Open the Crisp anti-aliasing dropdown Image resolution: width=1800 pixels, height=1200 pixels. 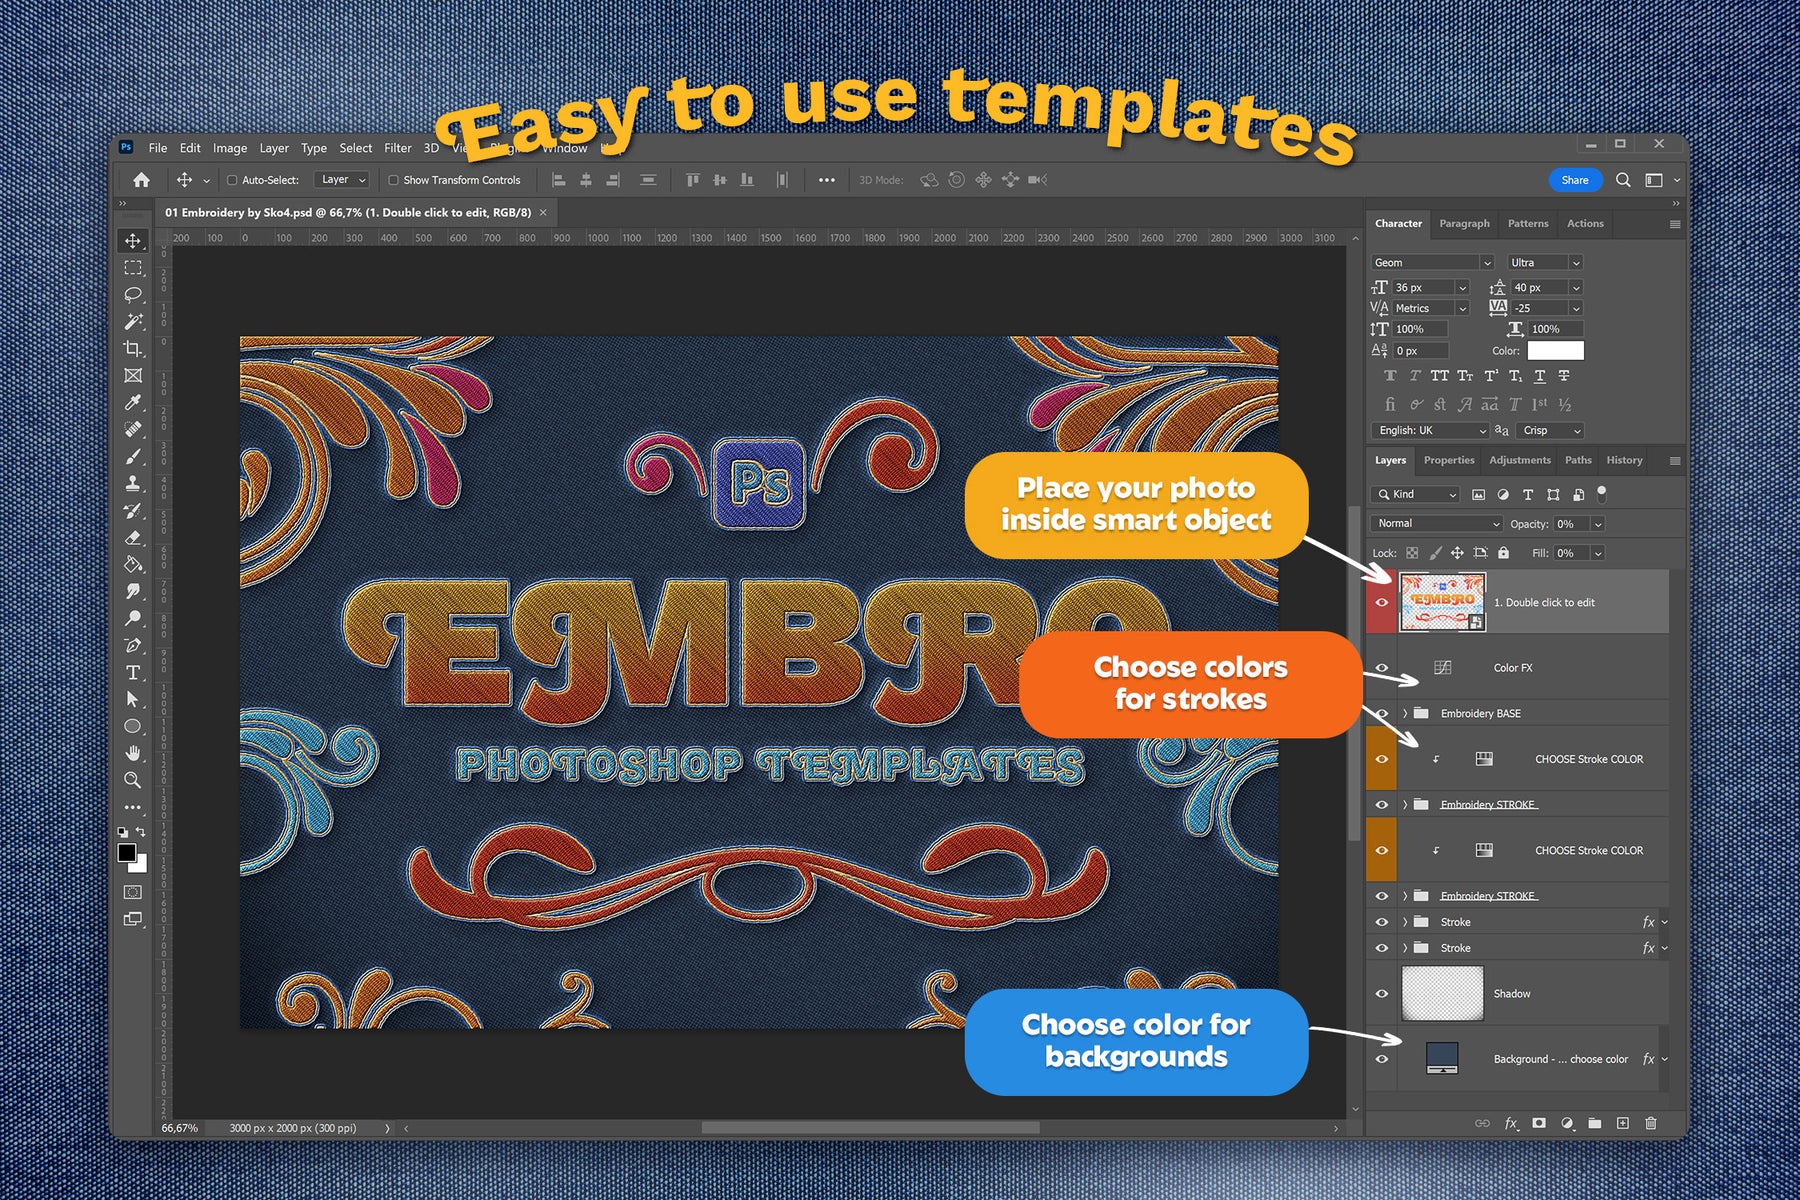click(1550, 430)
